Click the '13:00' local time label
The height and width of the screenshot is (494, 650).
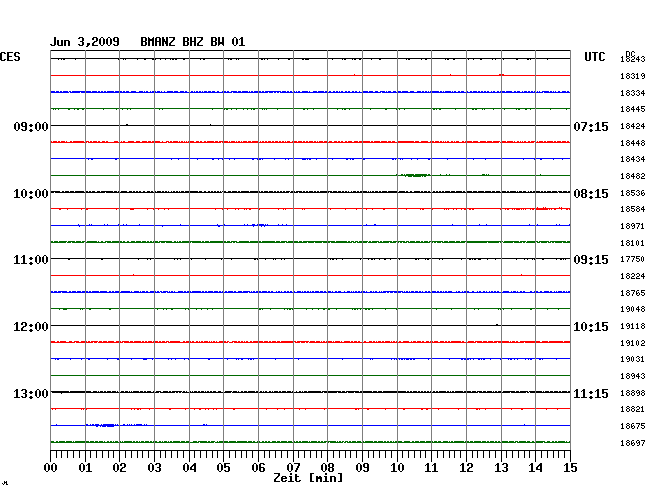[31, 393]
